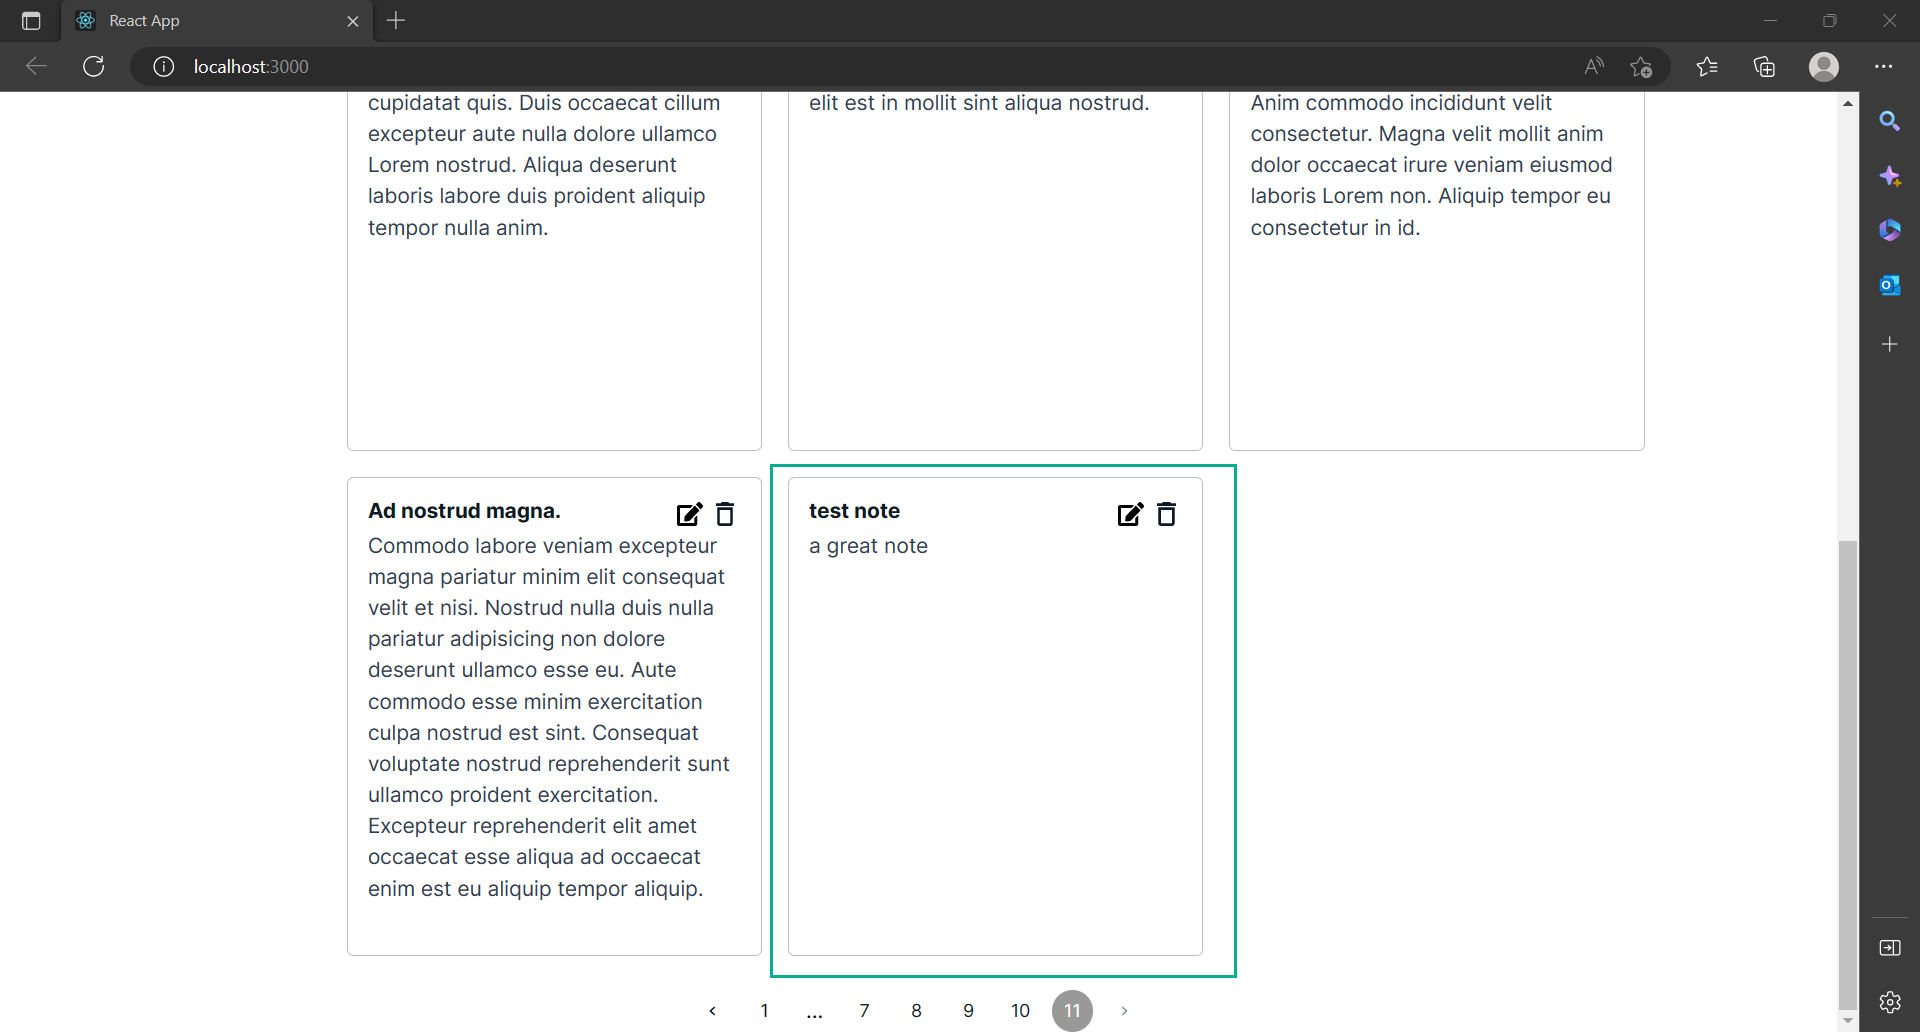Viewport: 1920px width, 1032px height.
Task: Click the page vertical scrollbar thumb
Action: (x=1848, y=775)
